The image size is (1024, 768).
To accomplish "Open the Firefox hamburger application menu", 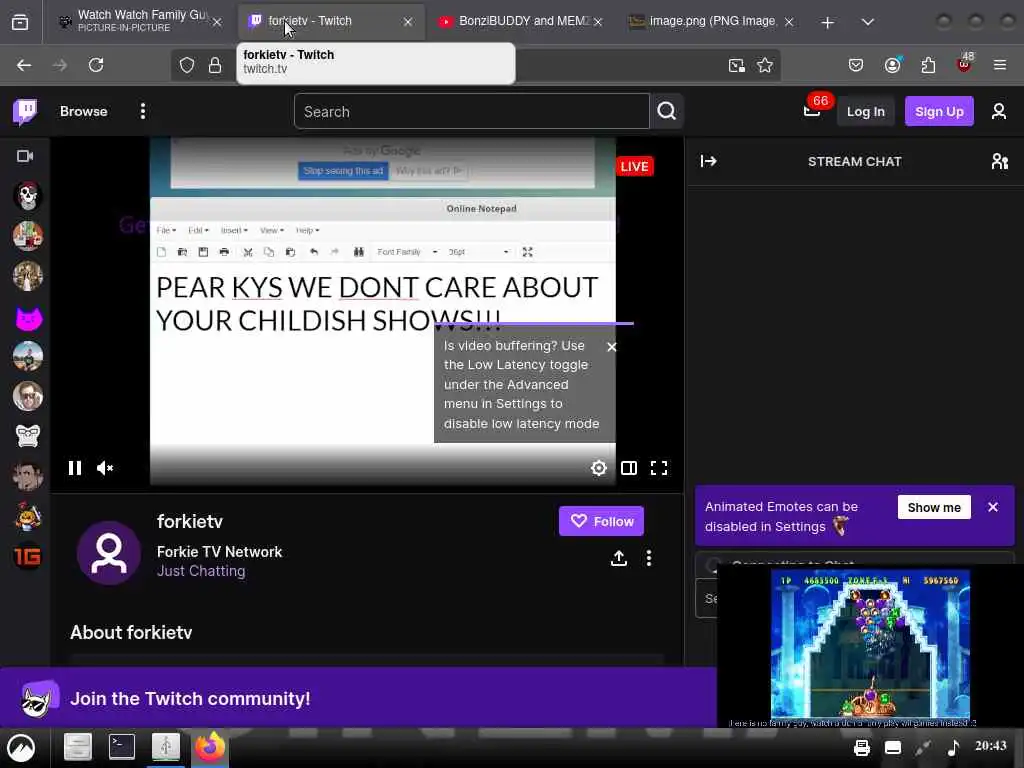I will (1000, 65).
